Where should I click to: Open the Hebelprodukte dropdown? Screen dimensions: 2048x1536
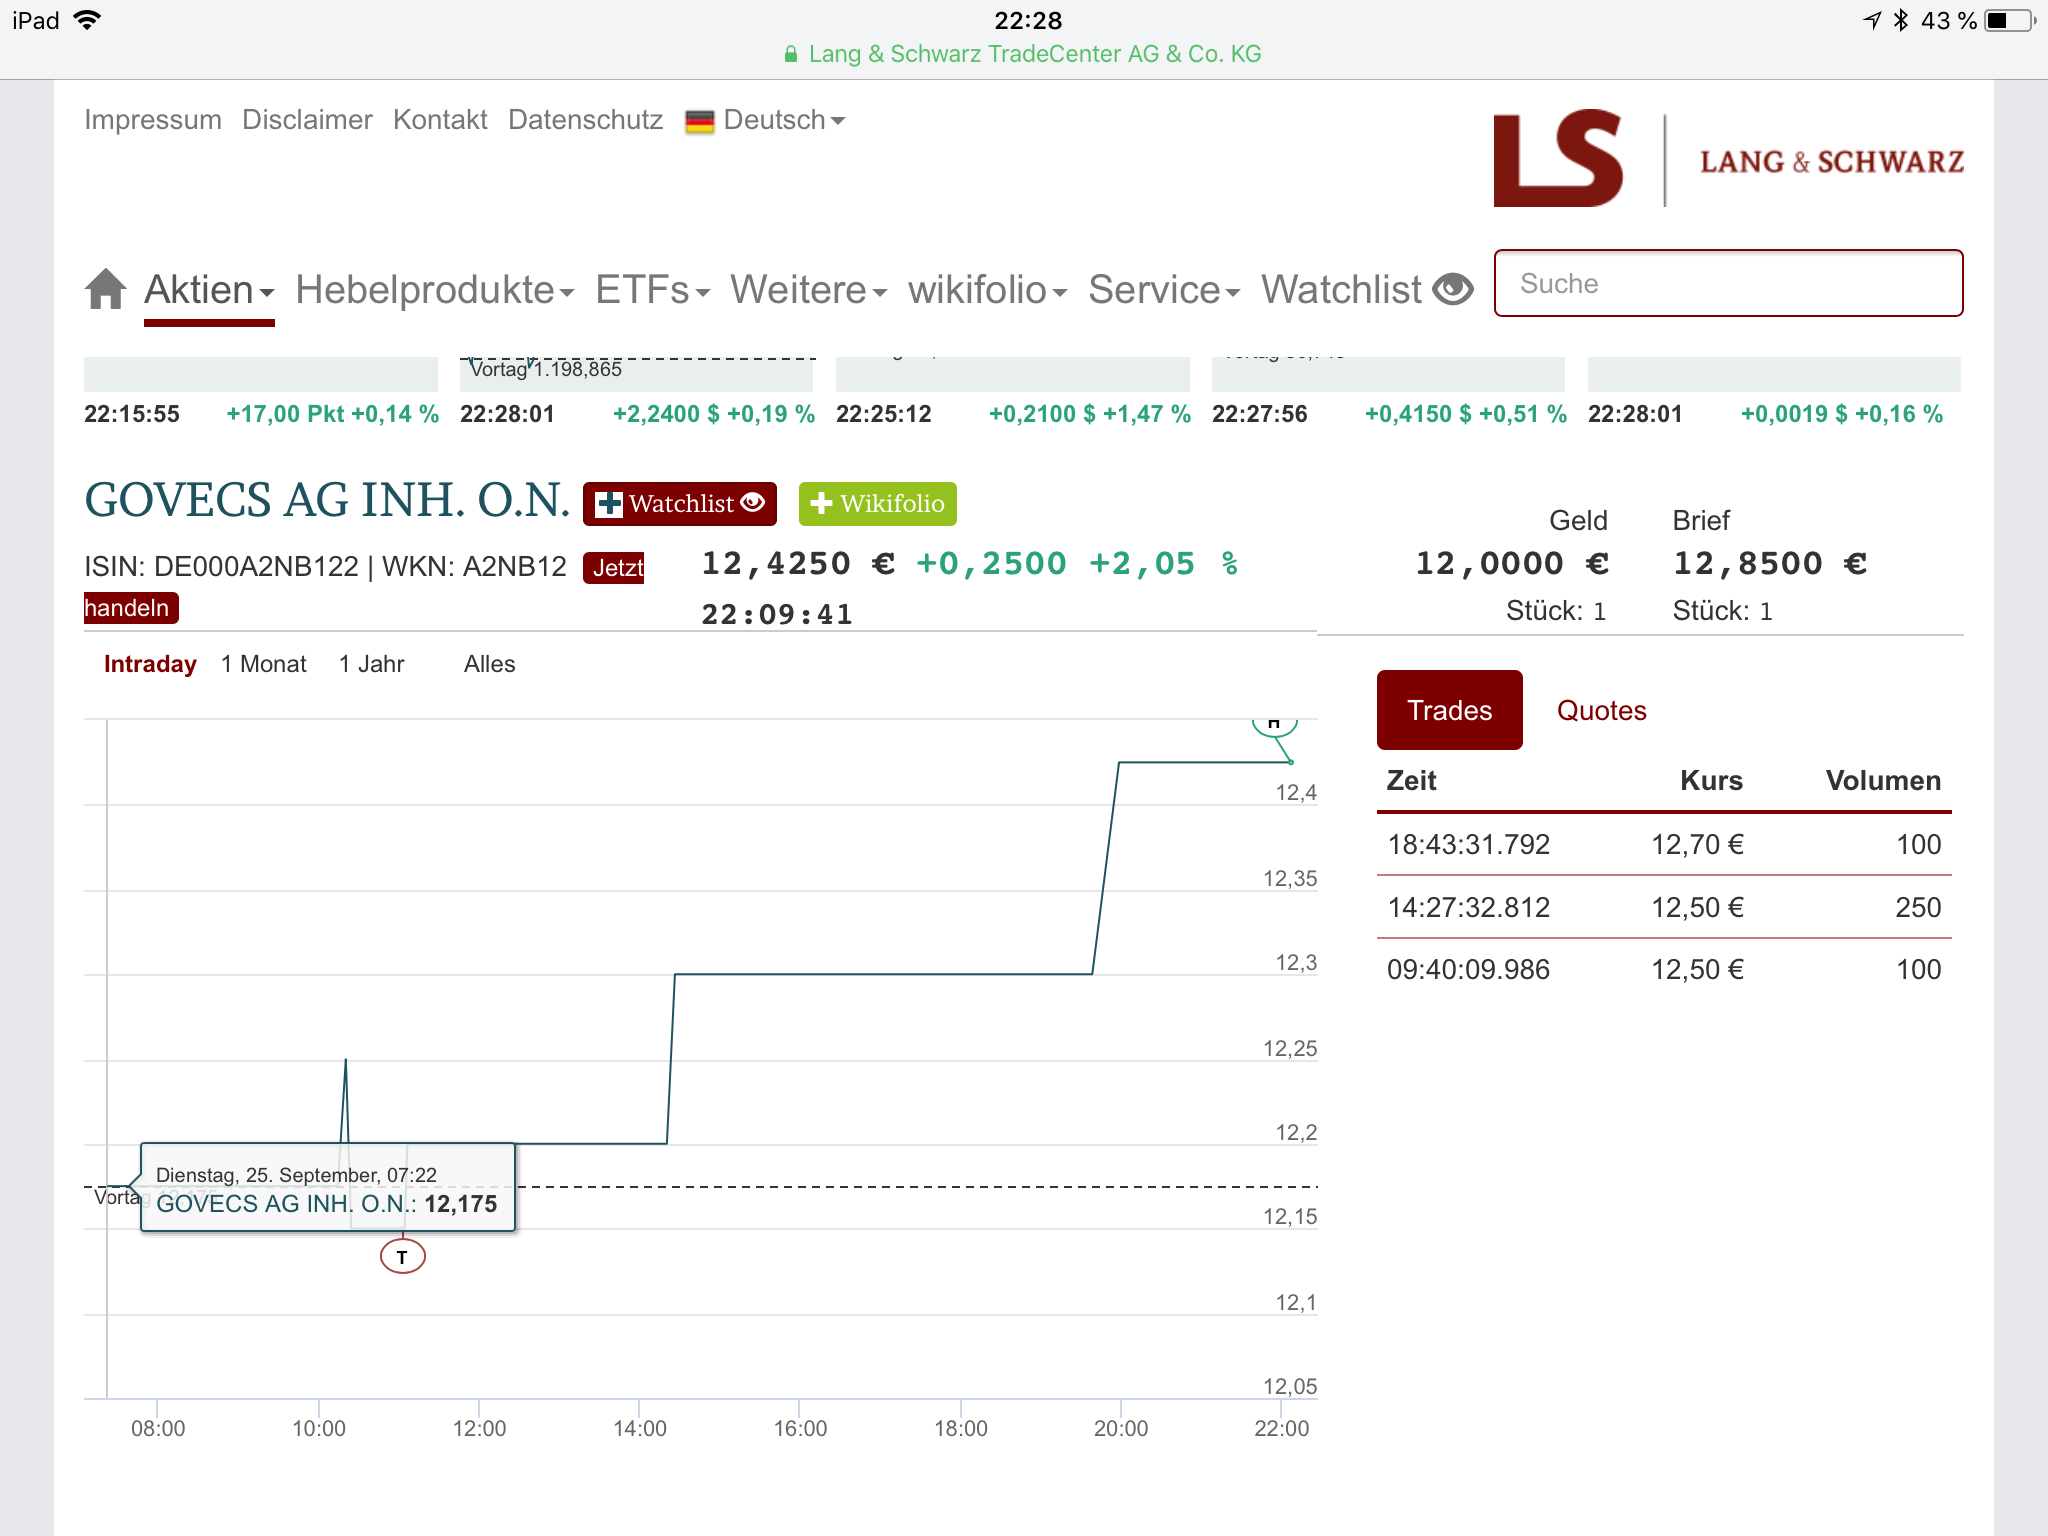coord(434,290)
